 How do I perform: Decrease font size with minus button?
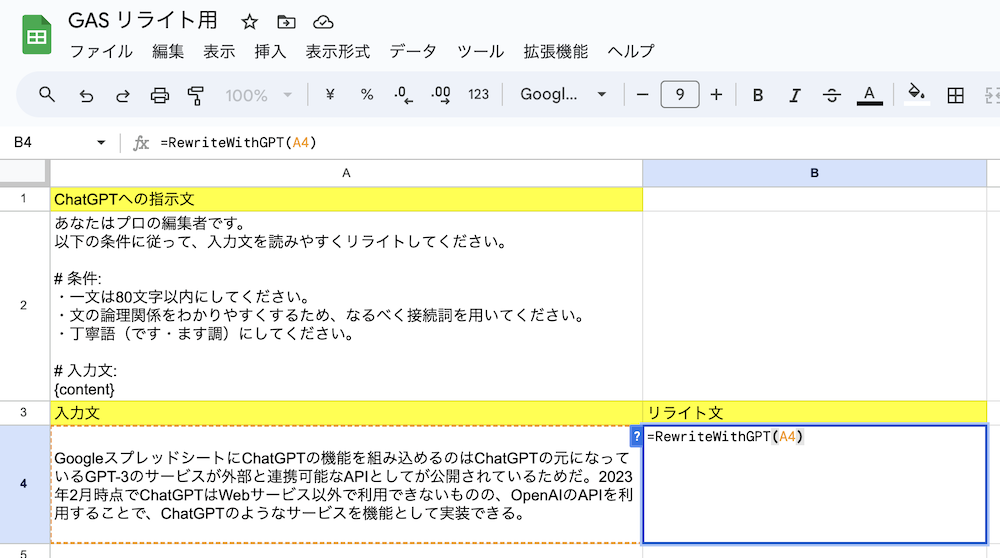643,95
